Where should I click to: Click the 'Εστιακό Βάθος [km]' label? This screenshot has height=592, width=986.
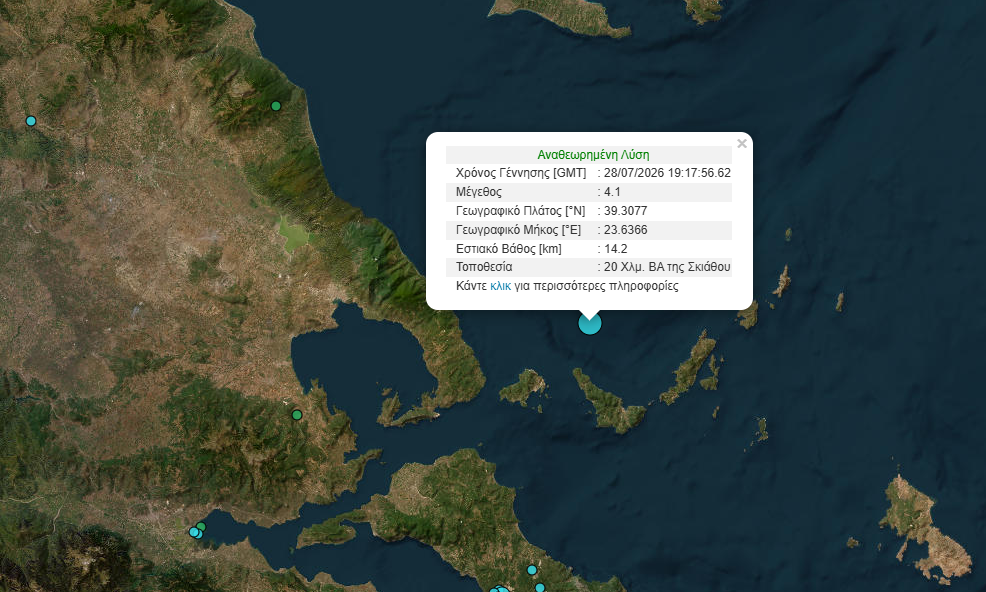[x=509, y=249]
